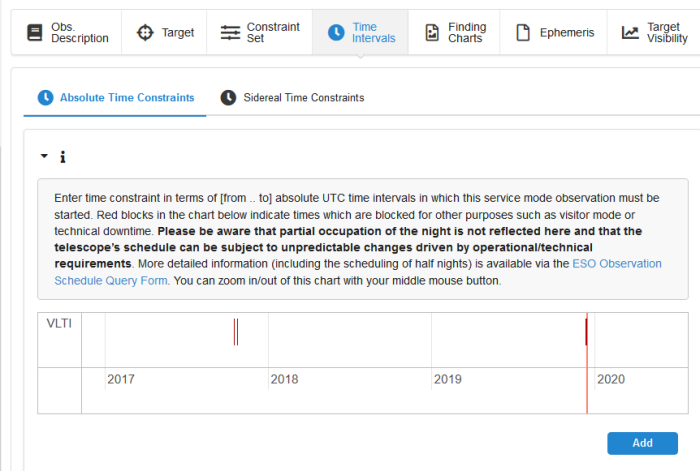This screenshot has height=471, width=700.
Task: Click the red blocked period in 2017
Action: point(236,332)
